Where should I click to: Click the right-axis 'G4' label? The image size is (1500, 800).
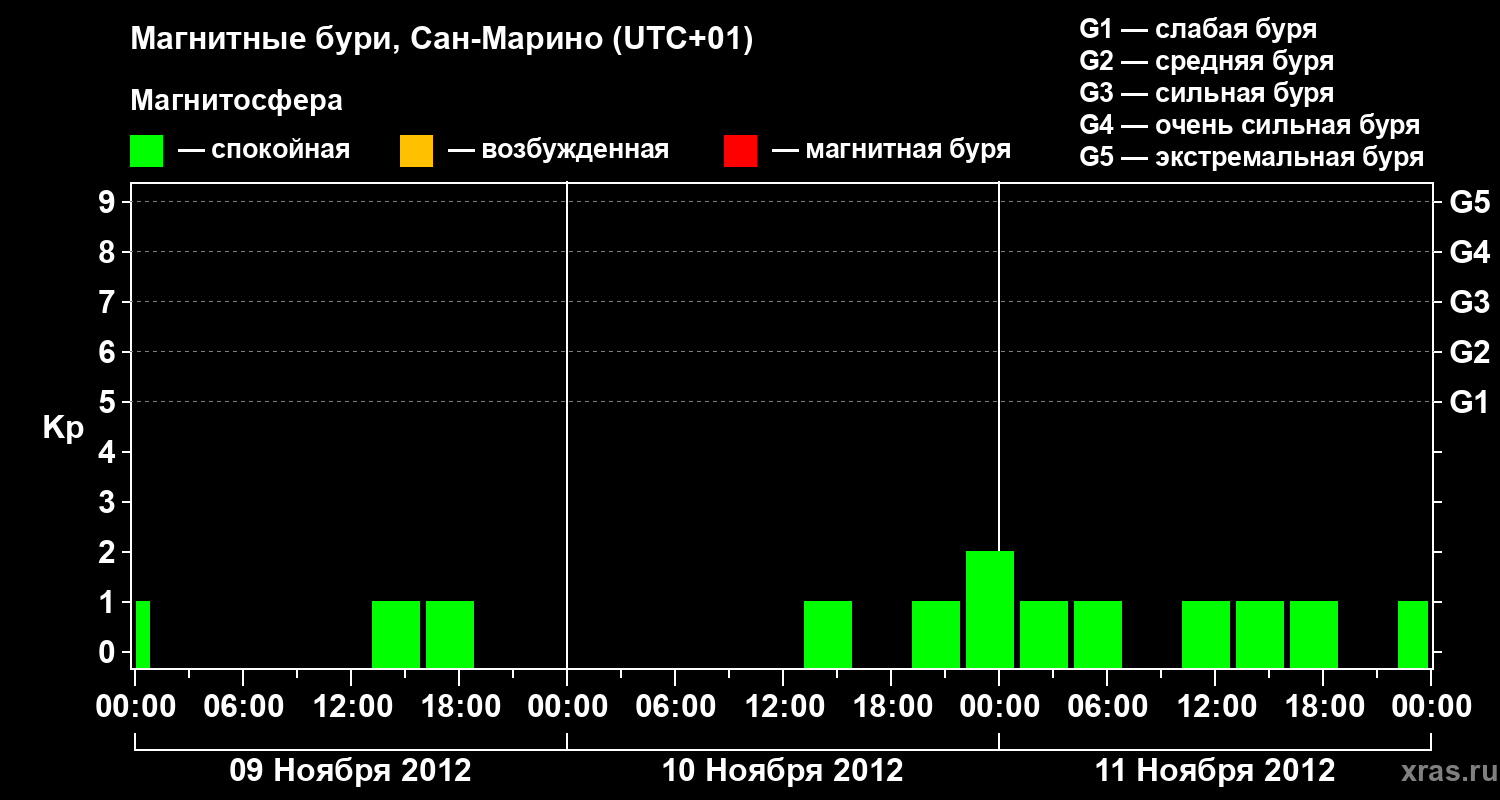point(1470,252)
